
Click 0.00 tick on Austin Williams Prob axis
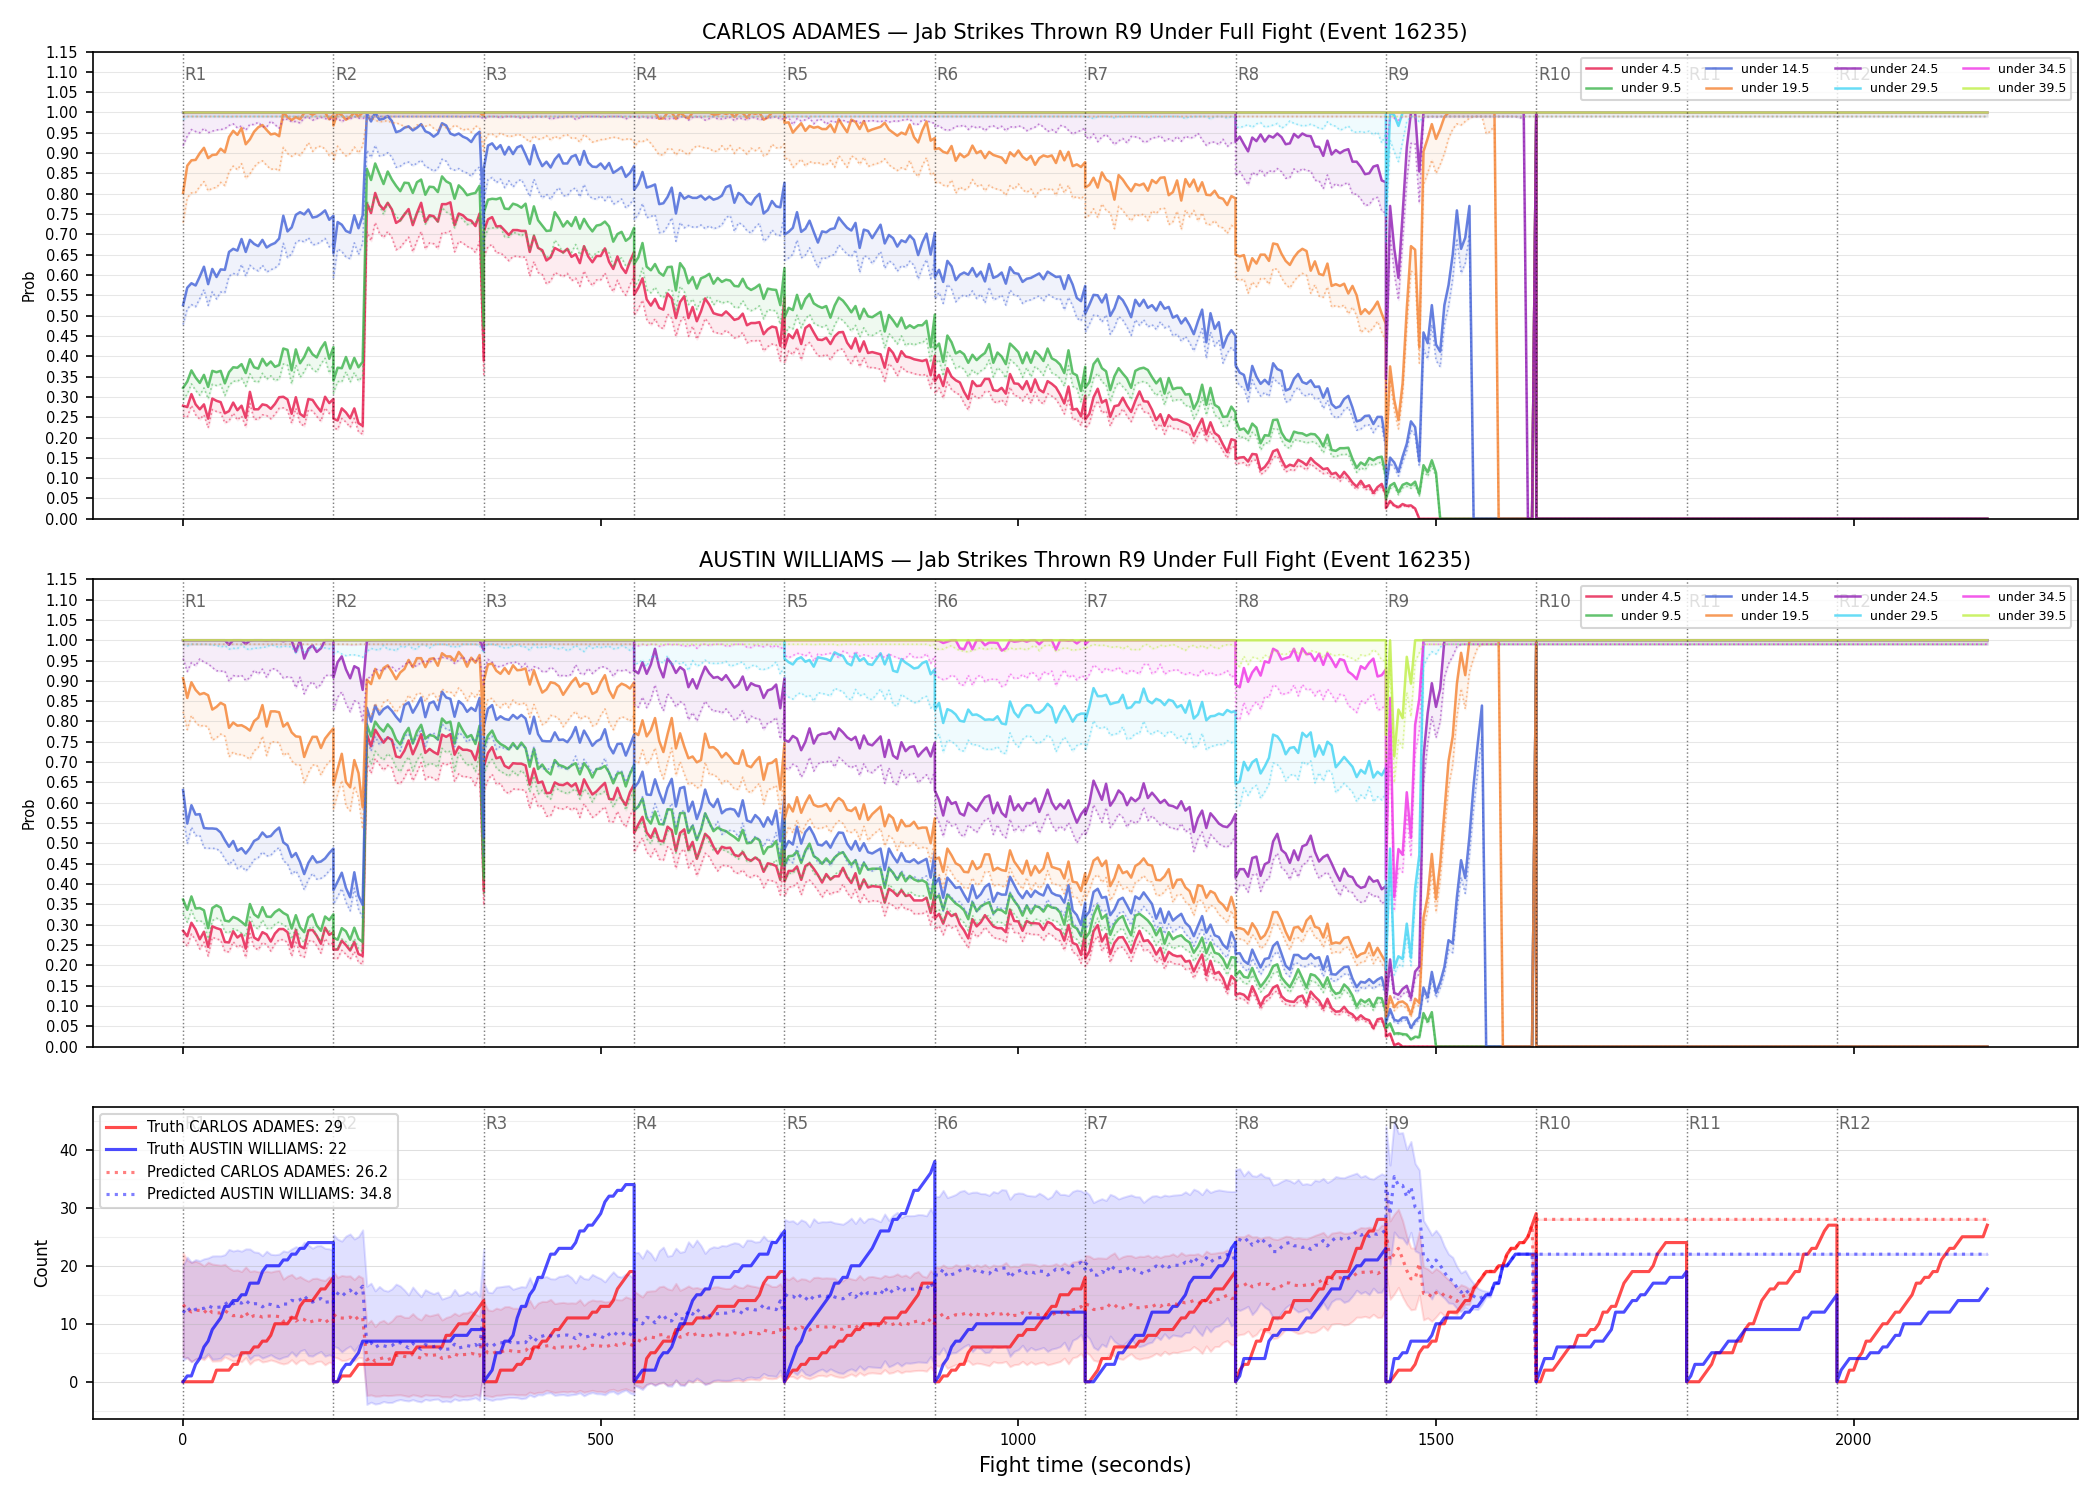point(62,1047)
